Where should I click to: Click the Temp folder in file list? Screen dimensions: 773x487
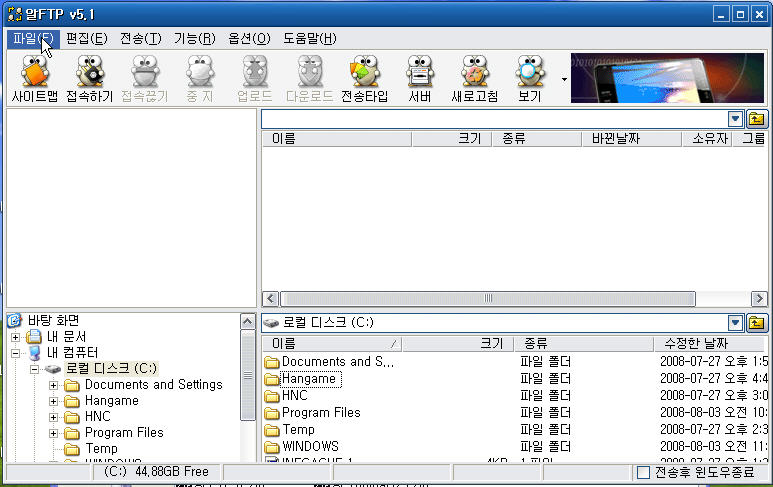[289, 429]
